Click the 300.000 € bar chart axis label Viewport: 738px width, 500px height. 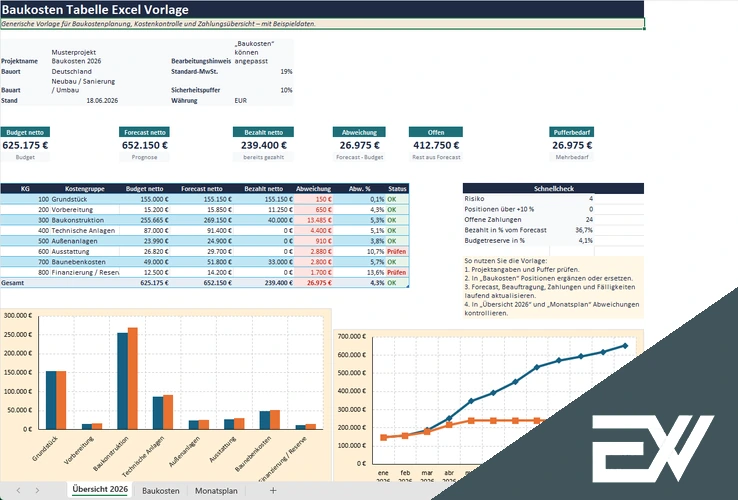pyautogui.click(x=18, y=315)
